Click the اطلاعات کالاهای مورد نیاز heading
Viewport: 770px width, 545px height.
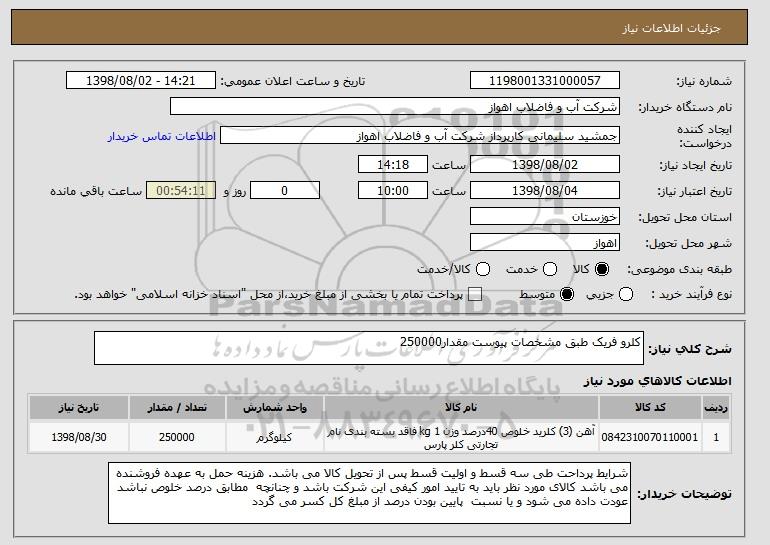658,381
